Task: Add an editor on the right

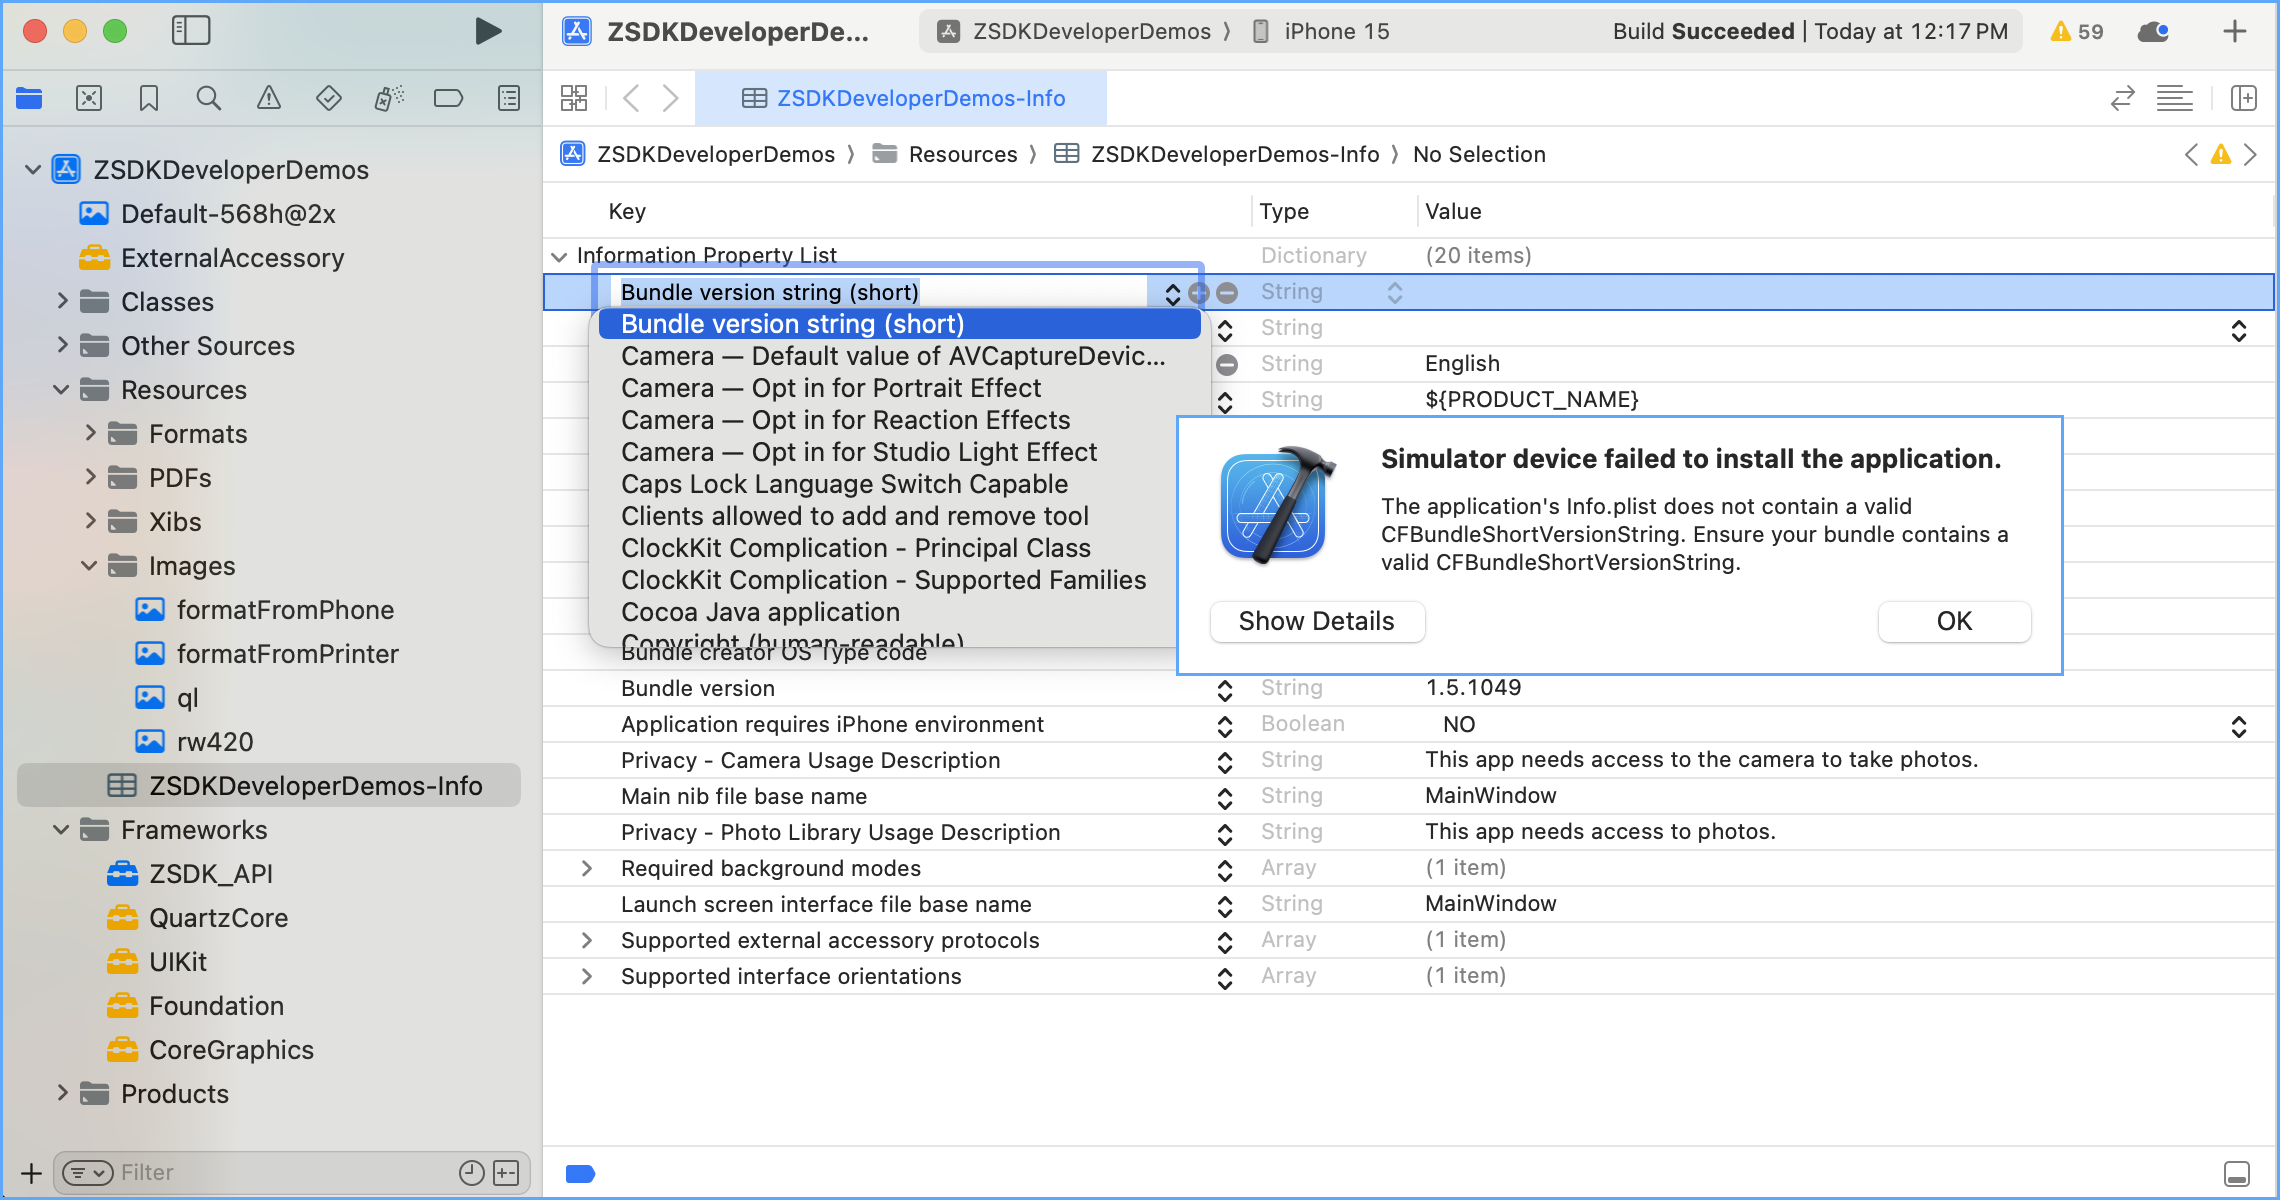Action: (2244, 98)
